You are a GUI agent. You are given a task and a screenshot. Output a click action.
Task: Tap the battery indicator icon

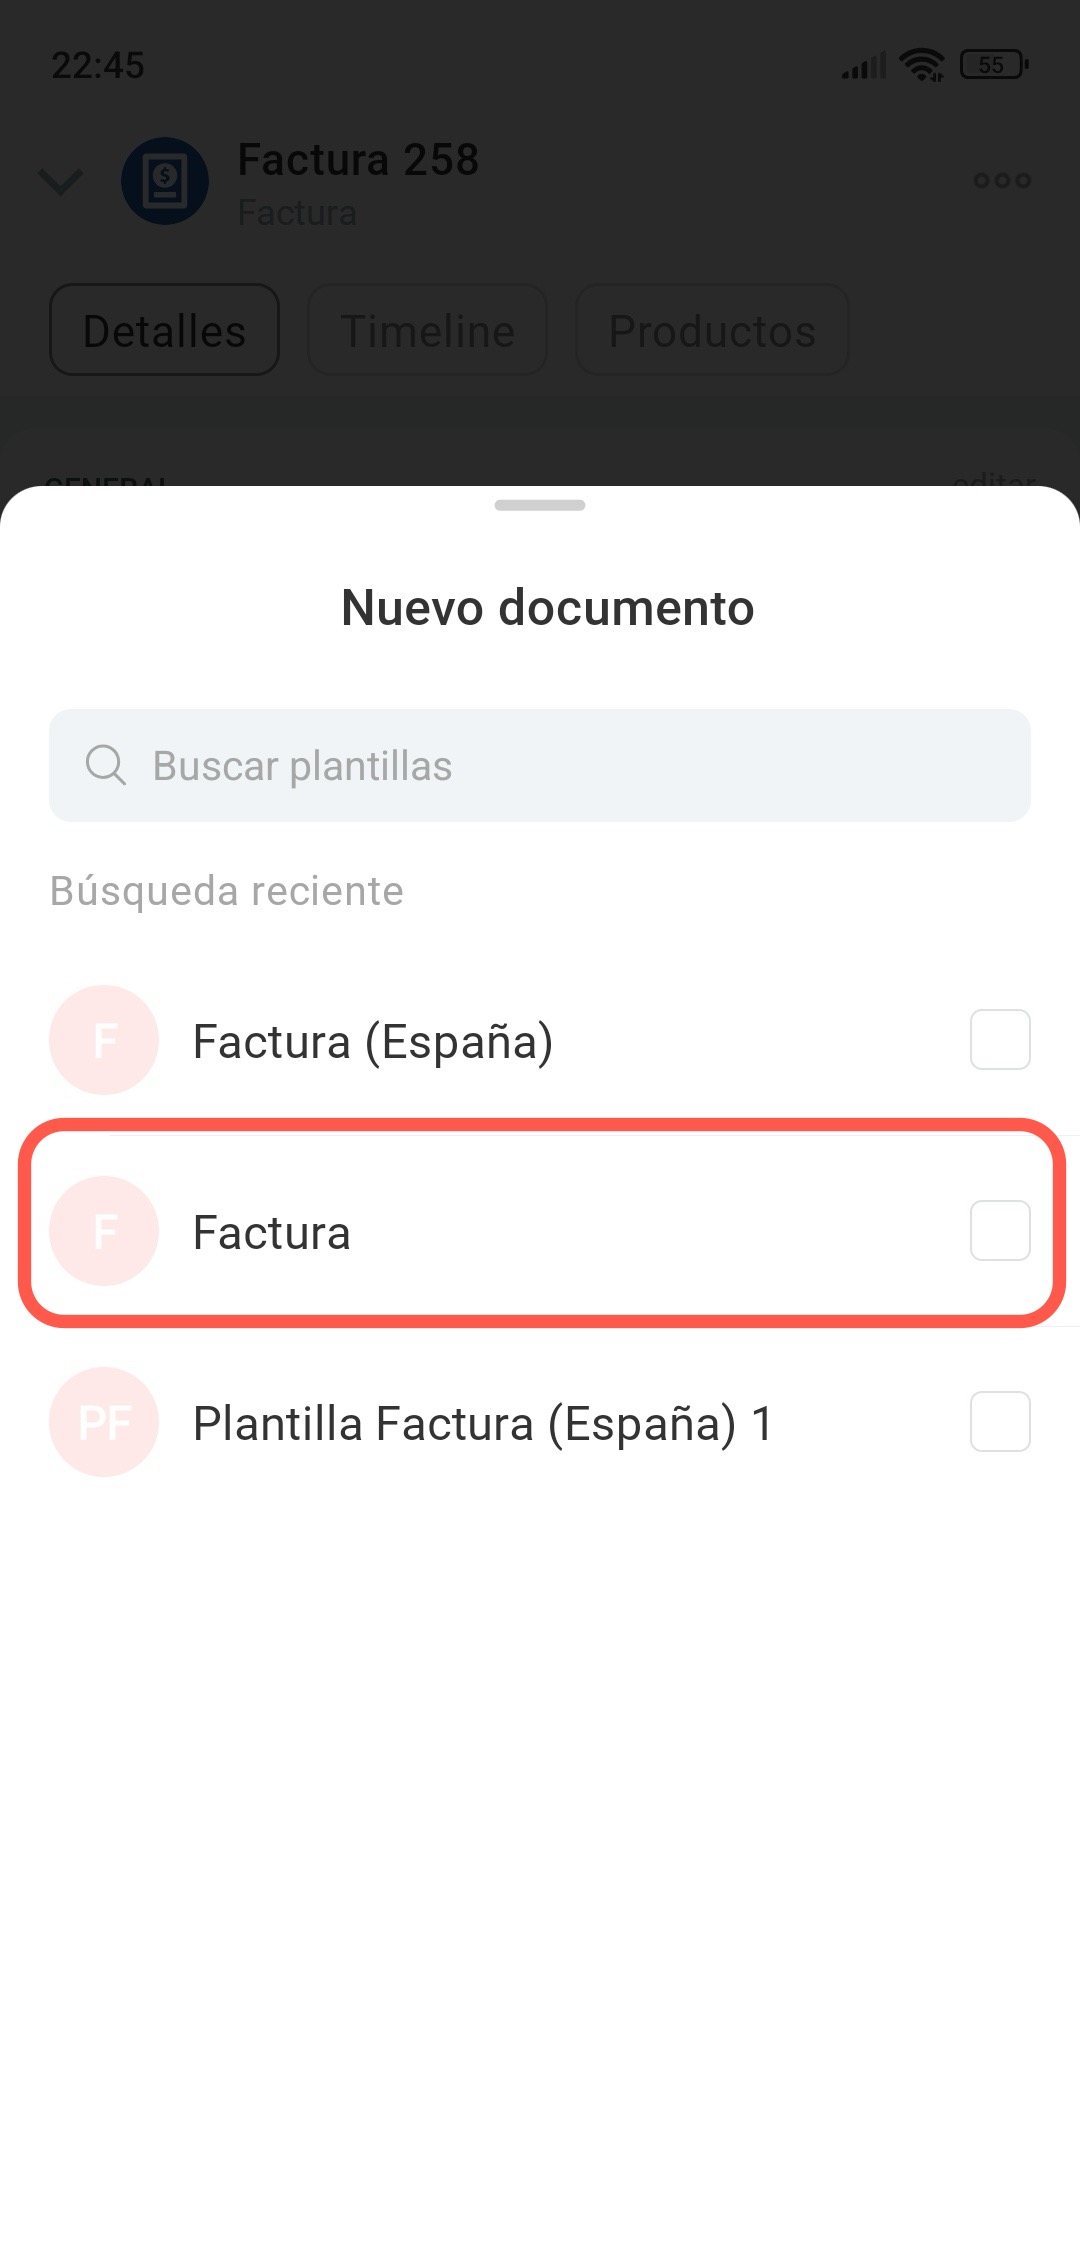coord(993,65)
